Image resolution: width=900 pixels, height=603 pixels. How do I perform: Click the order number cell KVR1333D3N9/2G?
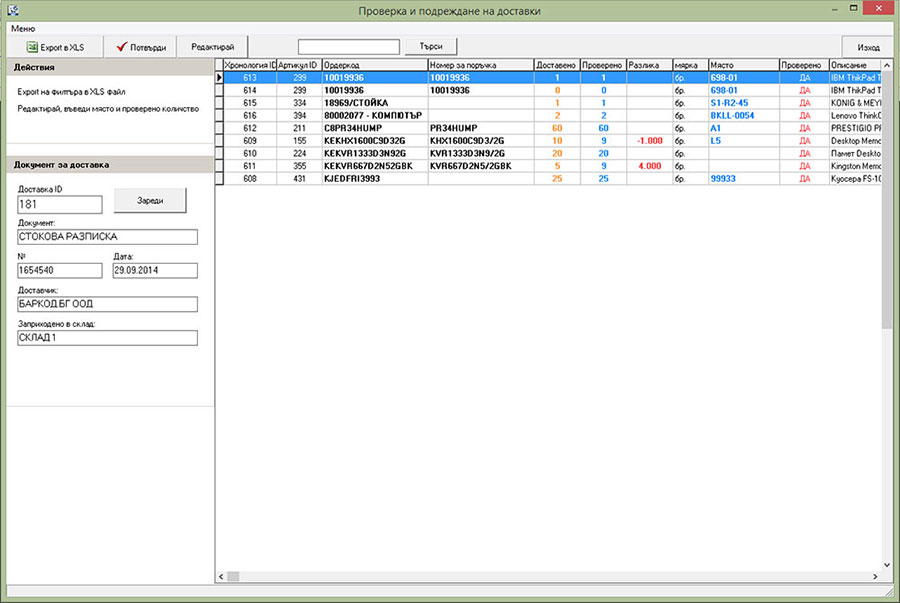(x=481, y=153)
